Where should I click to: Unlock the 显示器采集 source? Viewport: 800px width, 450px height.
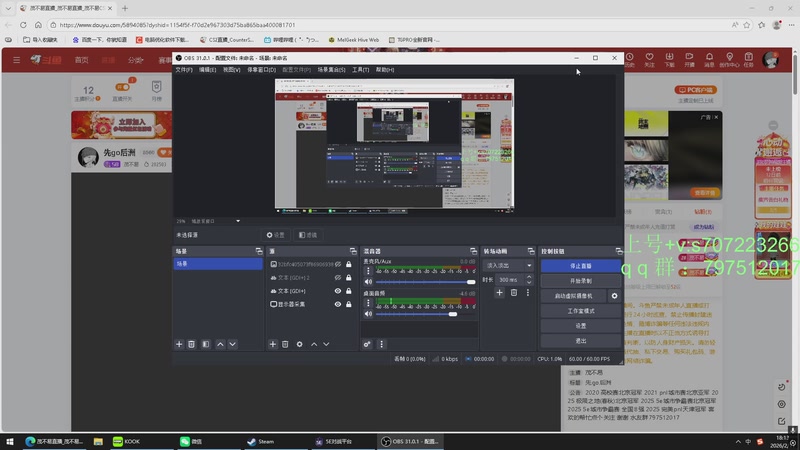pos(348,304)
